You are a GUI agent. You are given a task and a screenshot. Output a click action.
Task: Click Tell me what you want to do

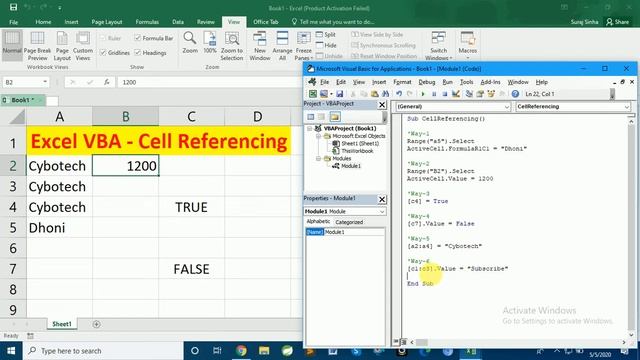point(333,22)
